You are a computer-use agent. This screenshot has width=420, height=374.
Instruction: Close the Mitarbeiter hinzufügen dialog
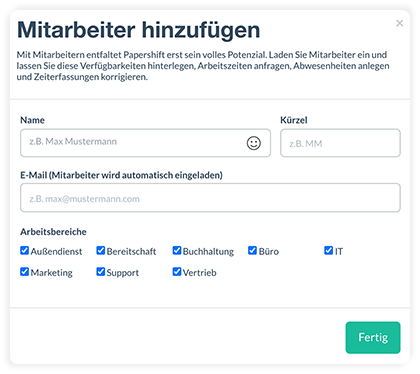point(399,23)
